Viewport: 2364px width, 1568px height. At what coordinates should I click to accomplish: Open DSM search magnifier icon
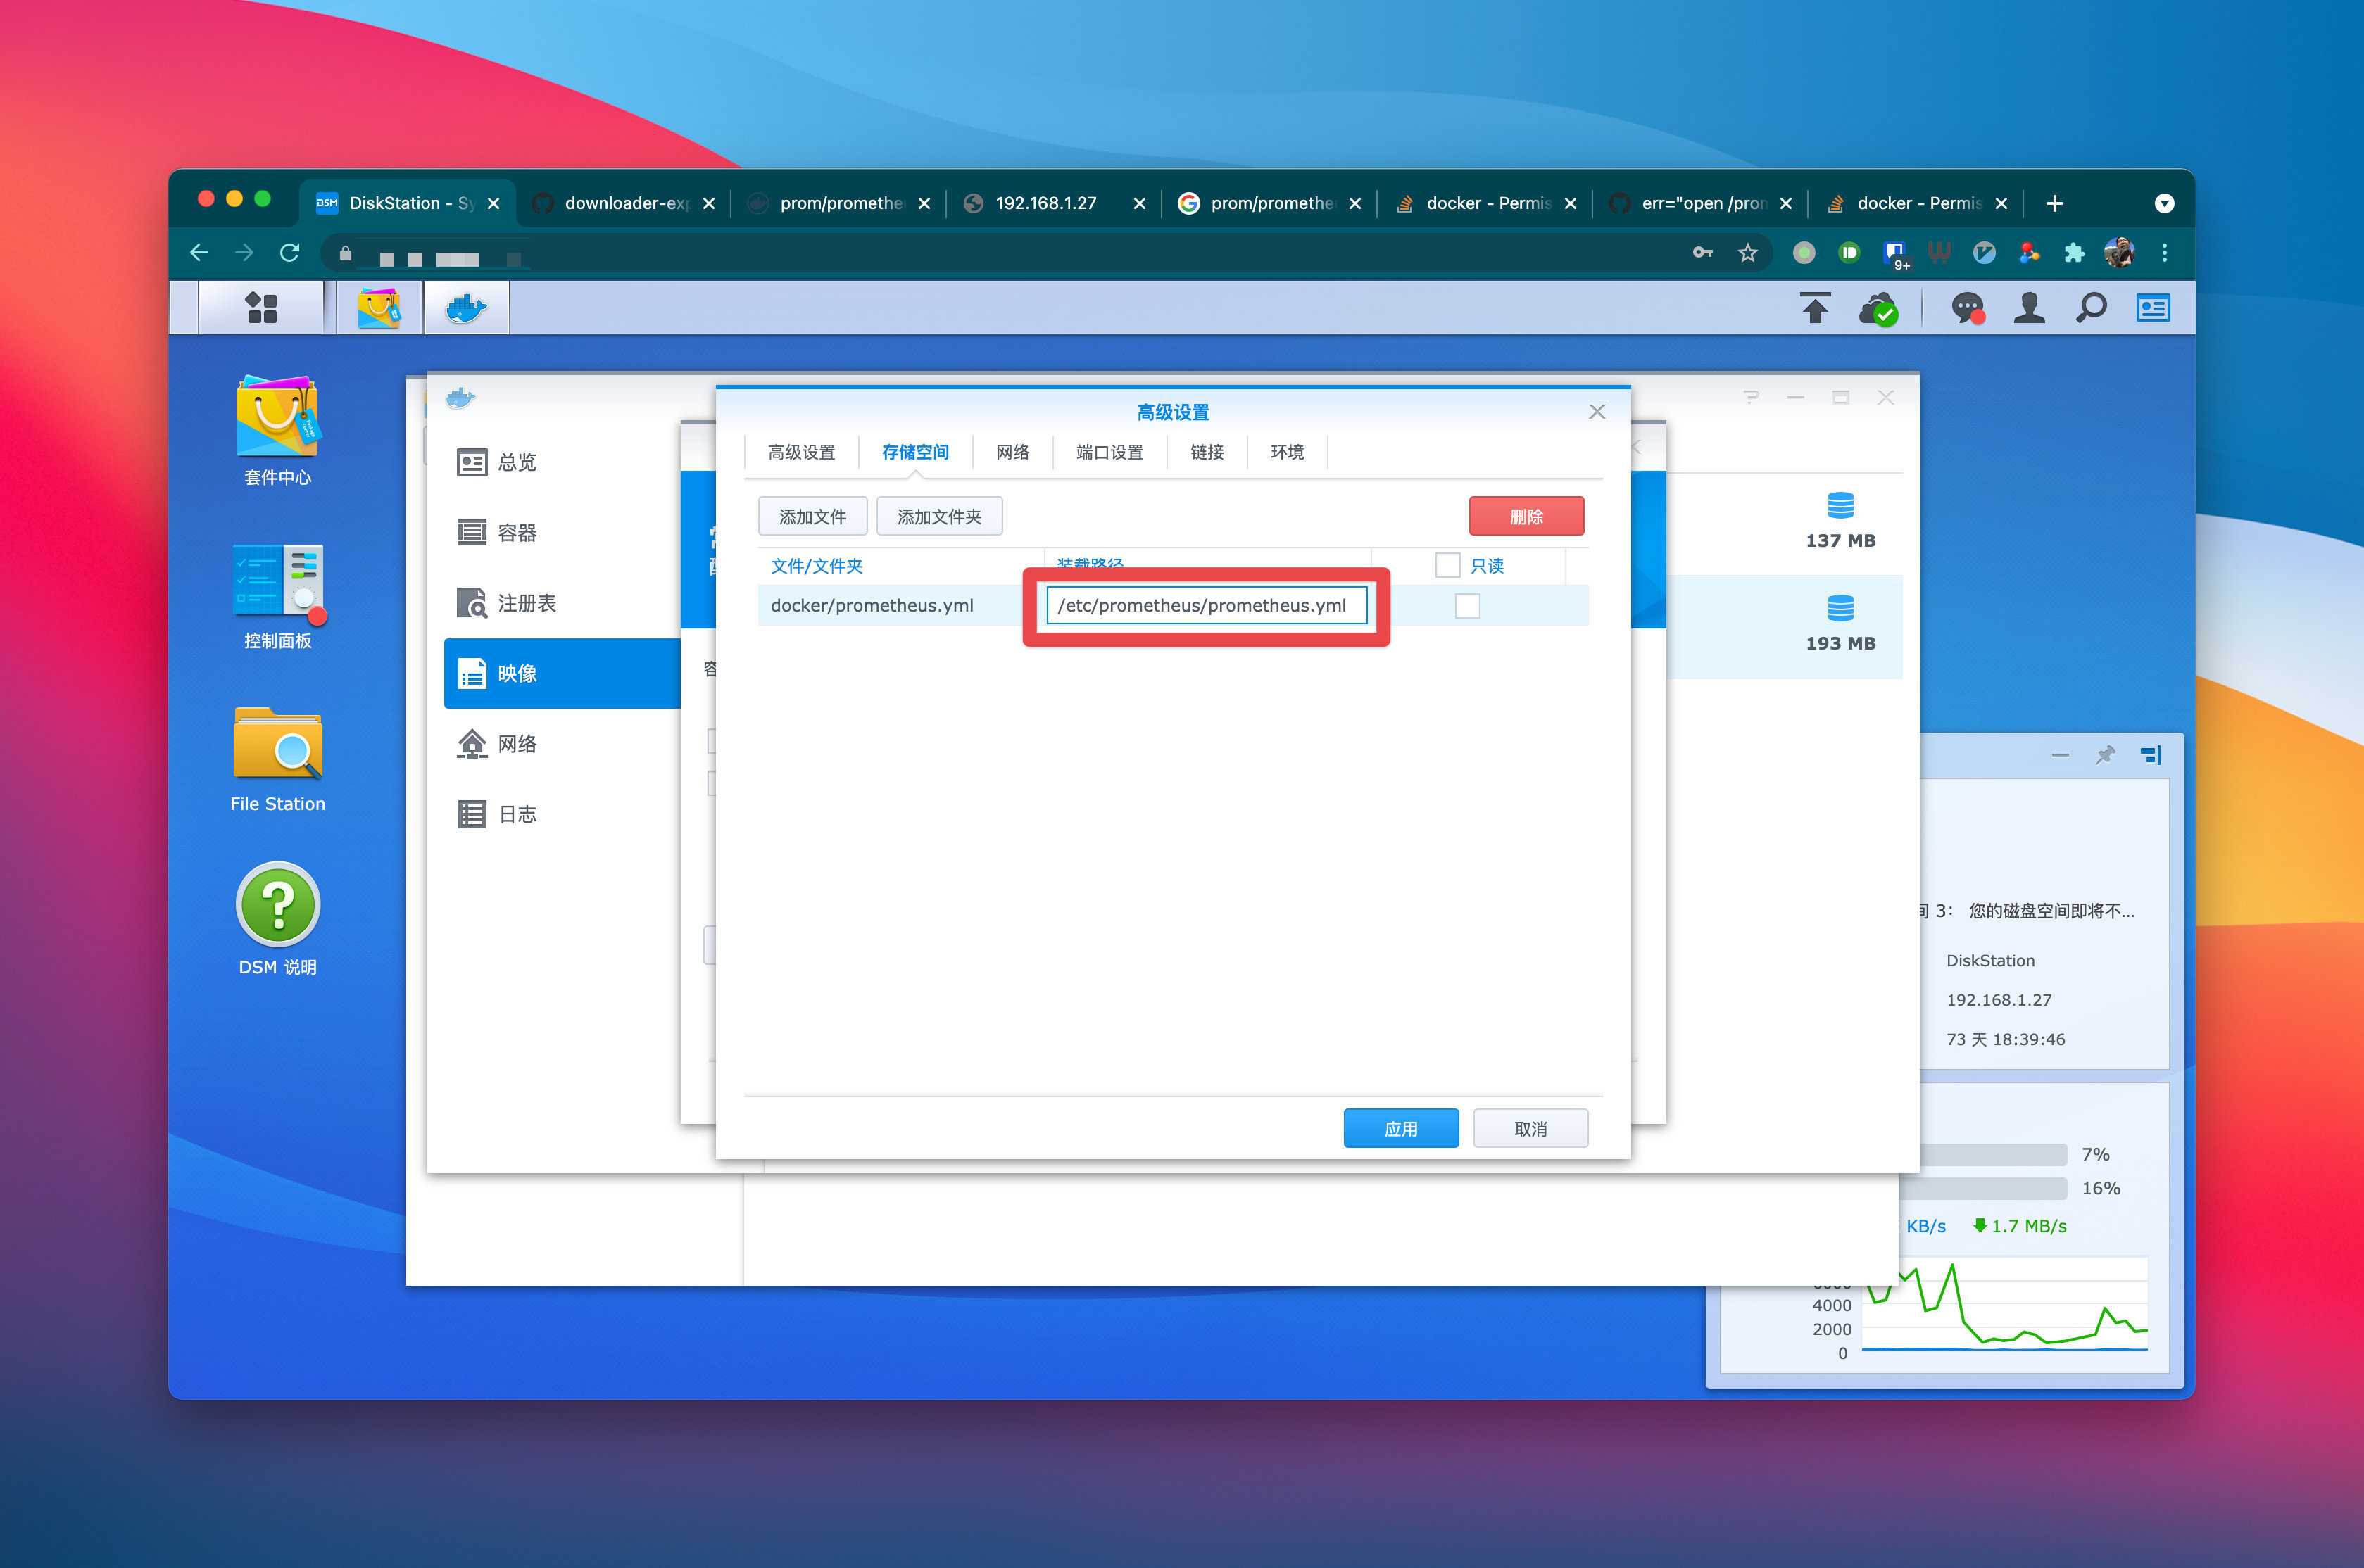pyautogui.click(x=2091, y=308)
